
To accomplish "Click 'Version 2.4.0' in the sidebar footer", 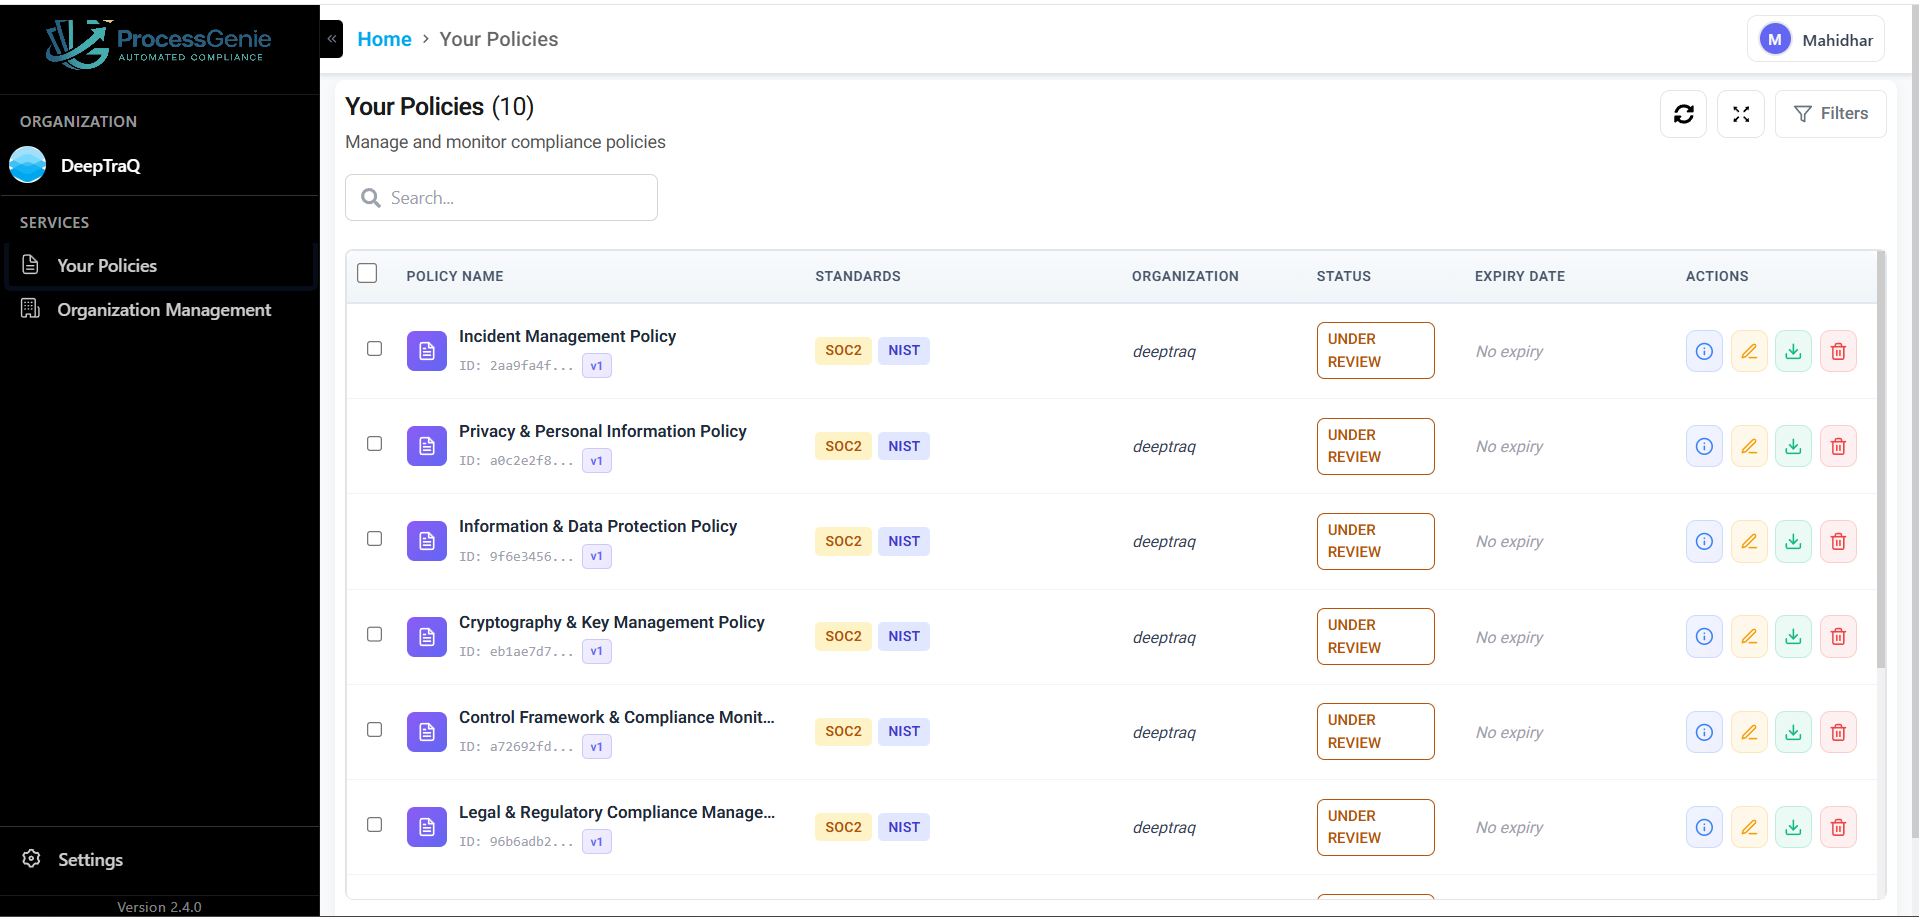I will click(159, 907).
